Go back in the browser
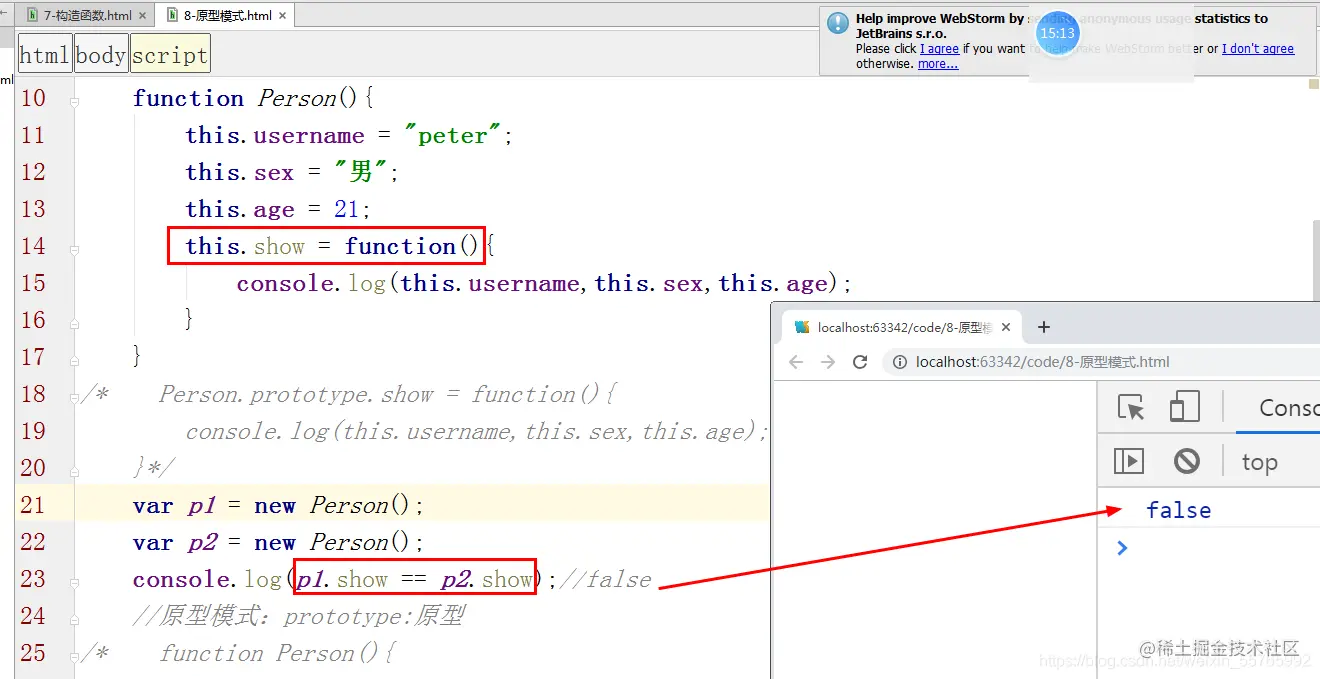Image resolution: width=1320 pixels, height=679 pixels. click(796, 362)
